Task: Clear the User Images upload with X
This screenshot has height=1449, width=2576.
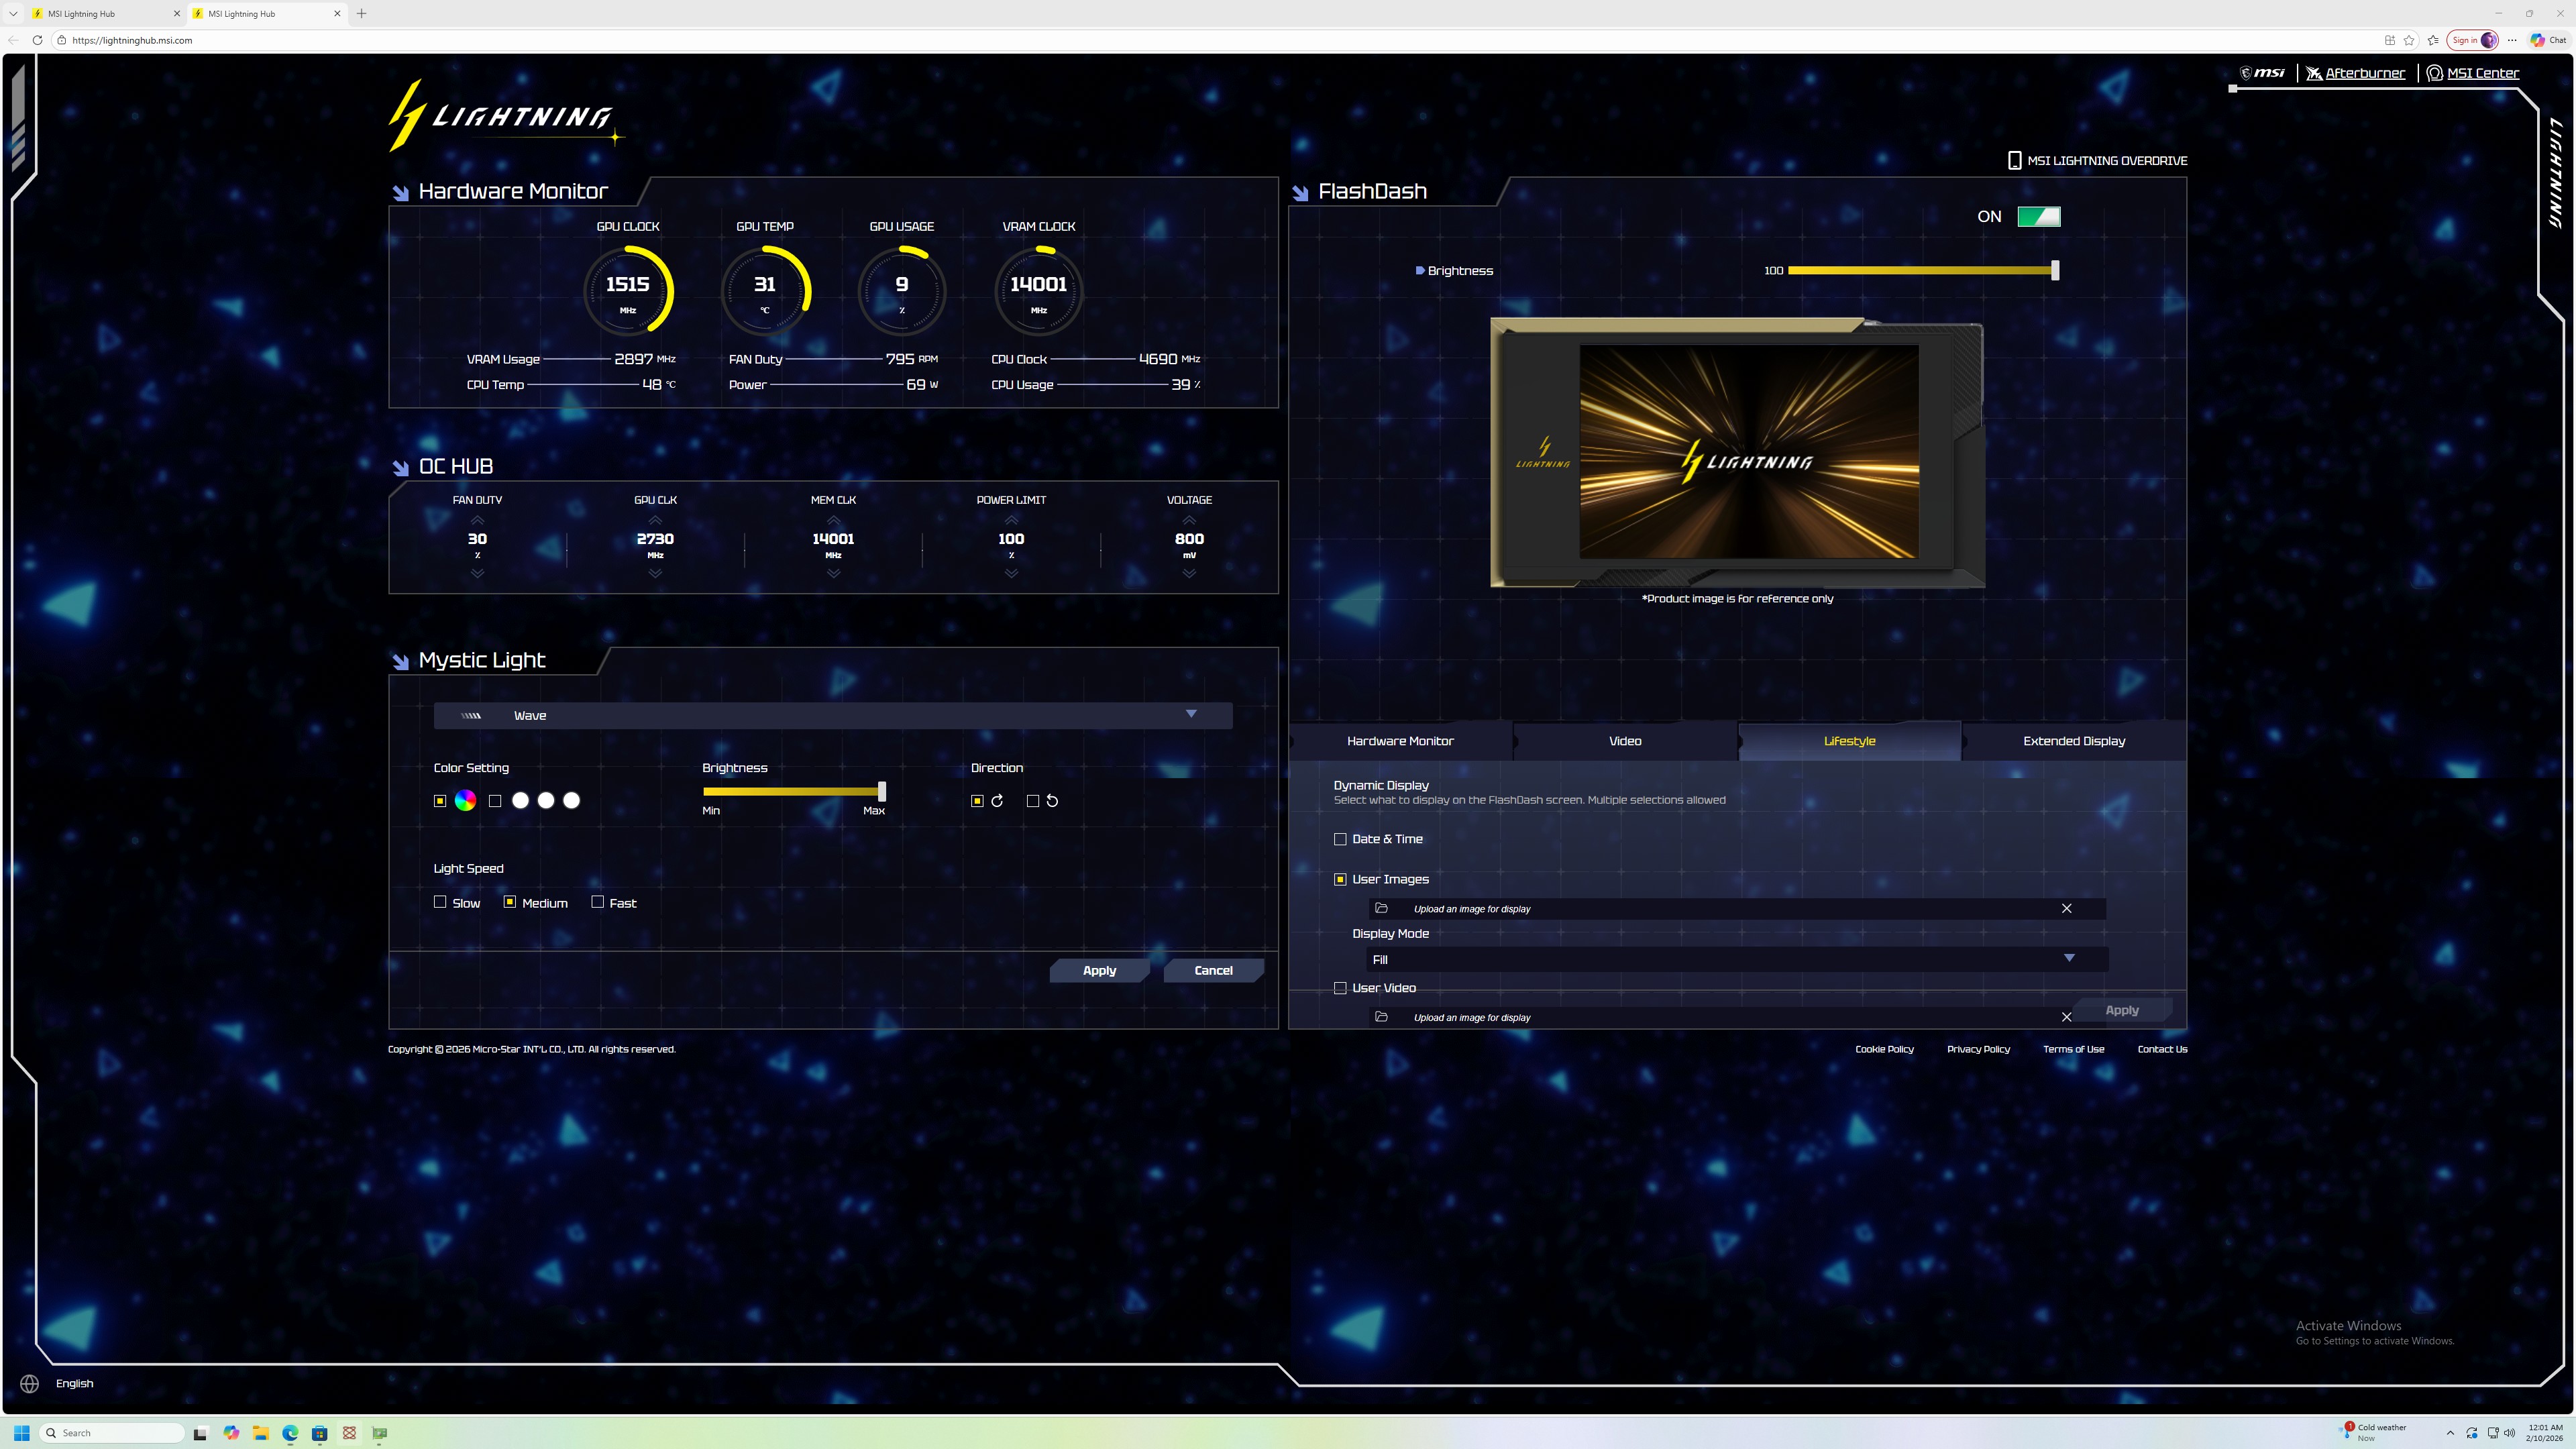Action: (x=2066, y=908)
